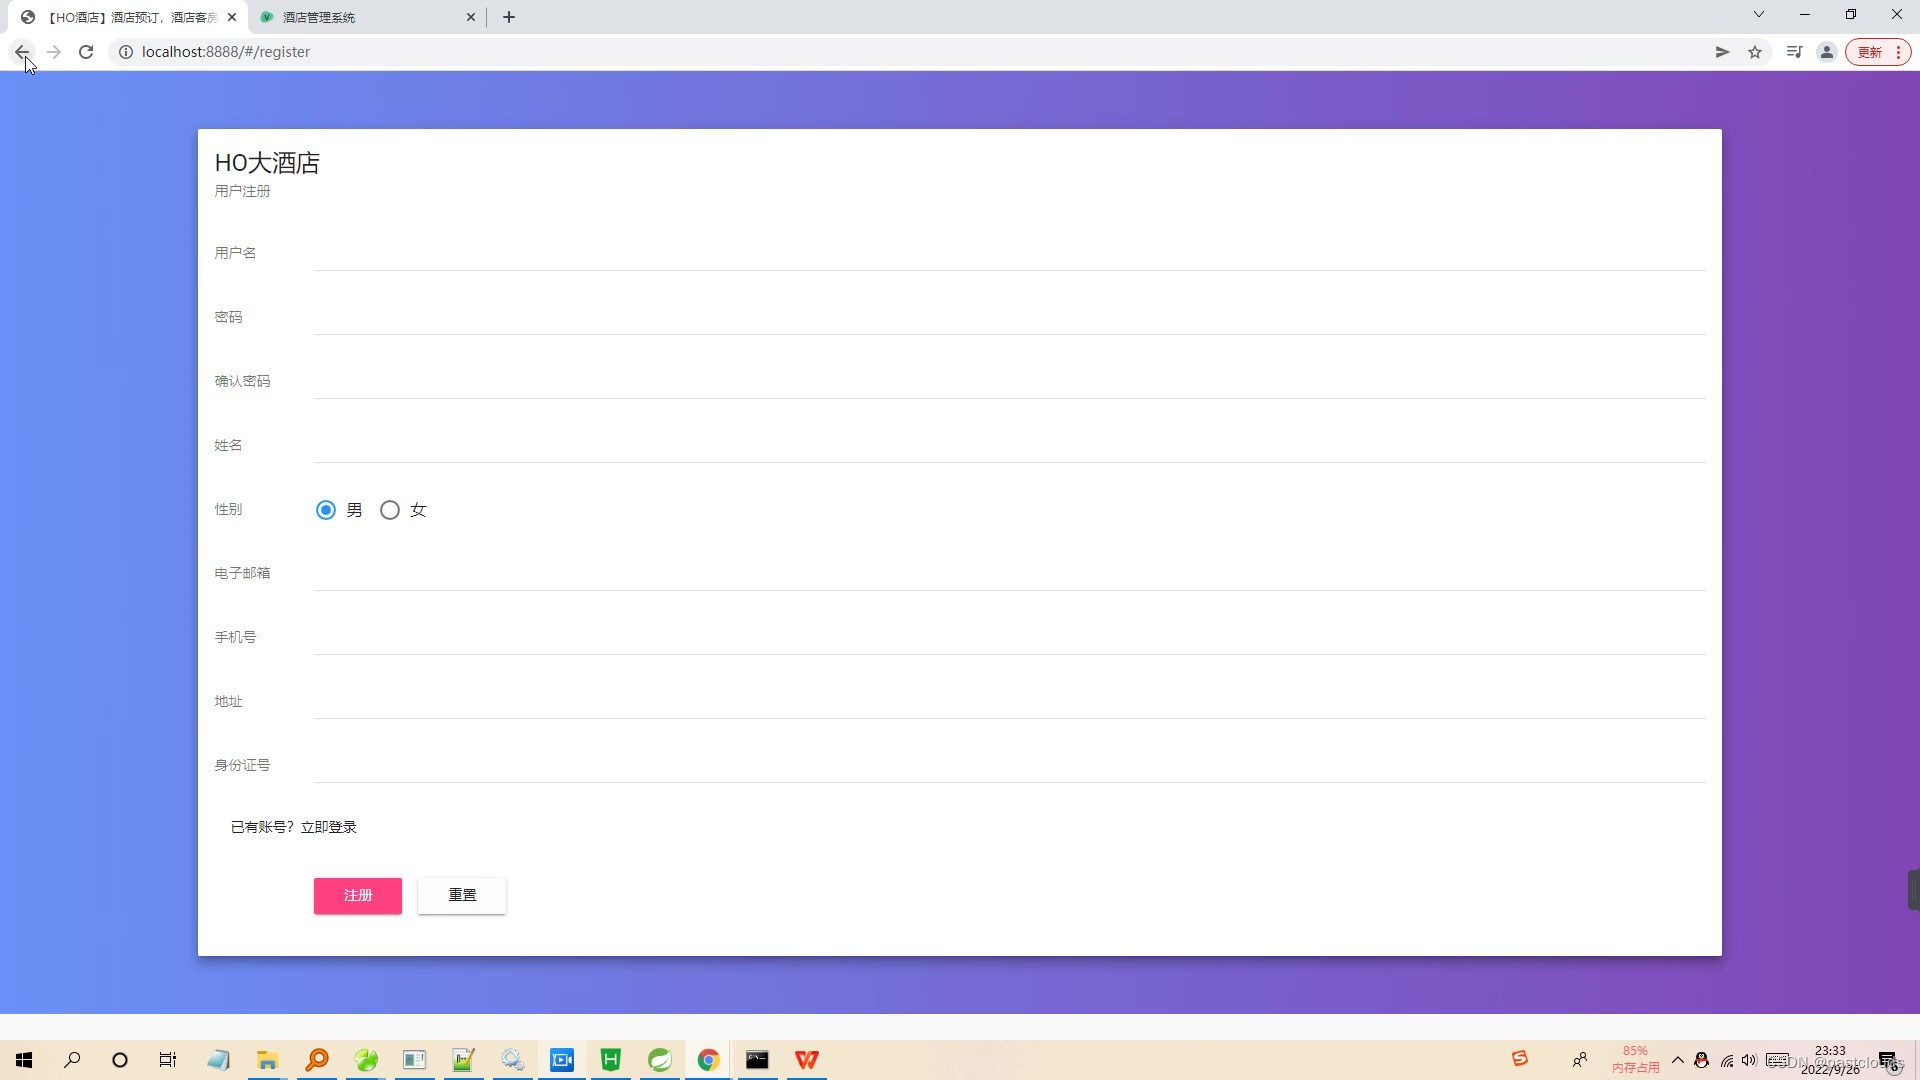Screen dimensions: 1920x1080
Task: Select the 男 gender radio button
Action: 326,510
